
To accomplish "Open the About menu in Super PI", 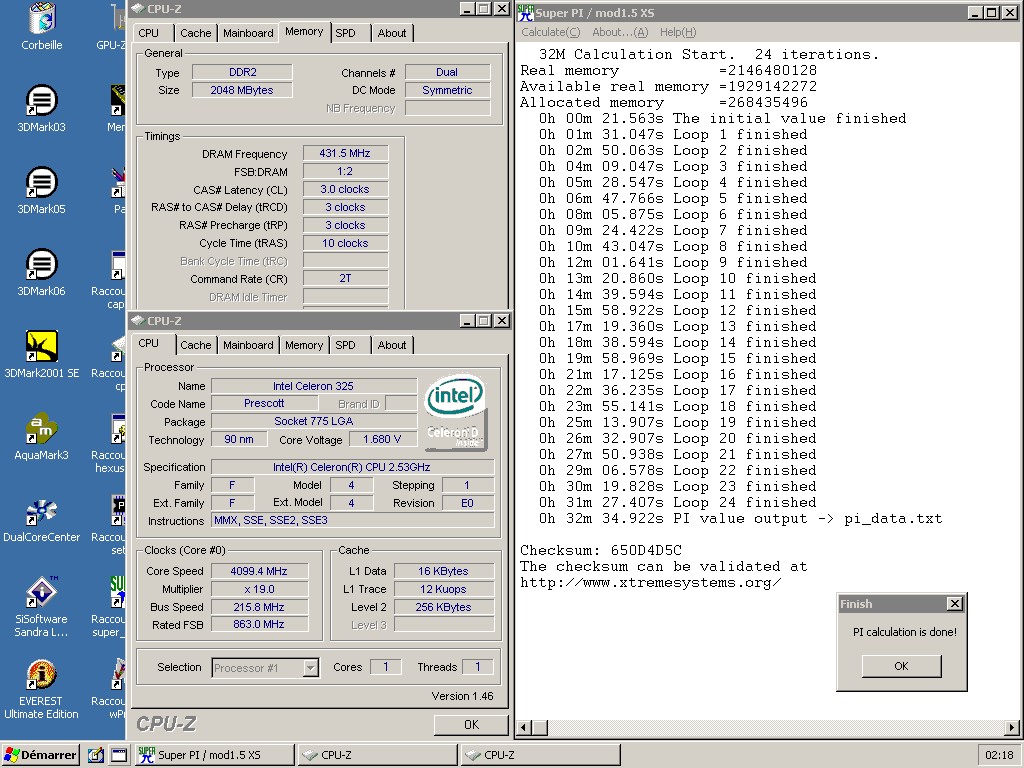I will pyautogui.click(x=620, y=32).
